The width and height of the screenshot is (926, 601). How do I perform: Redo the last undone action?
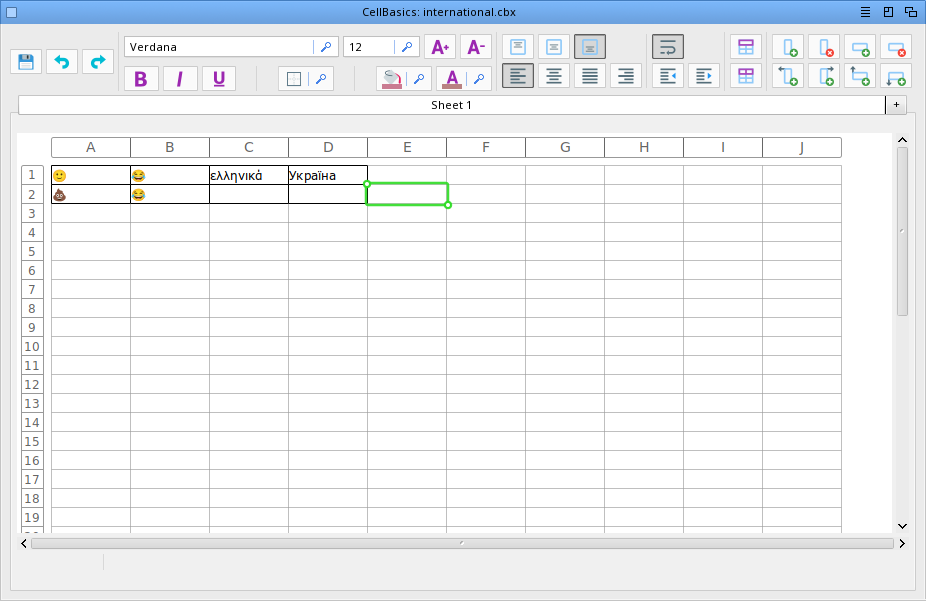[x=98, y=62]
